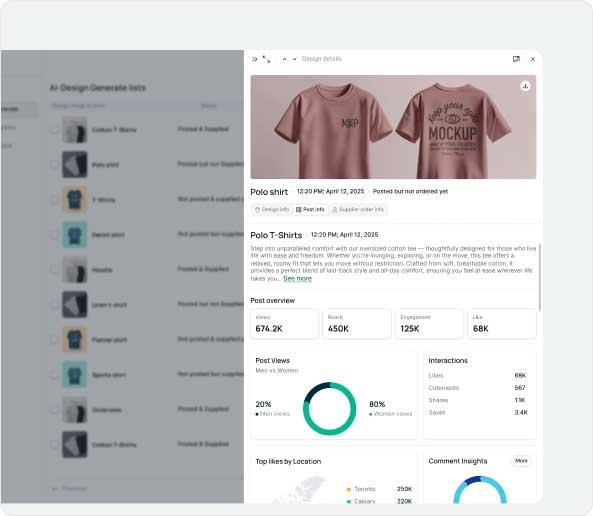Select the Like 68K overview card
This screenshot has height=516, width=593.
coord(502,324)
